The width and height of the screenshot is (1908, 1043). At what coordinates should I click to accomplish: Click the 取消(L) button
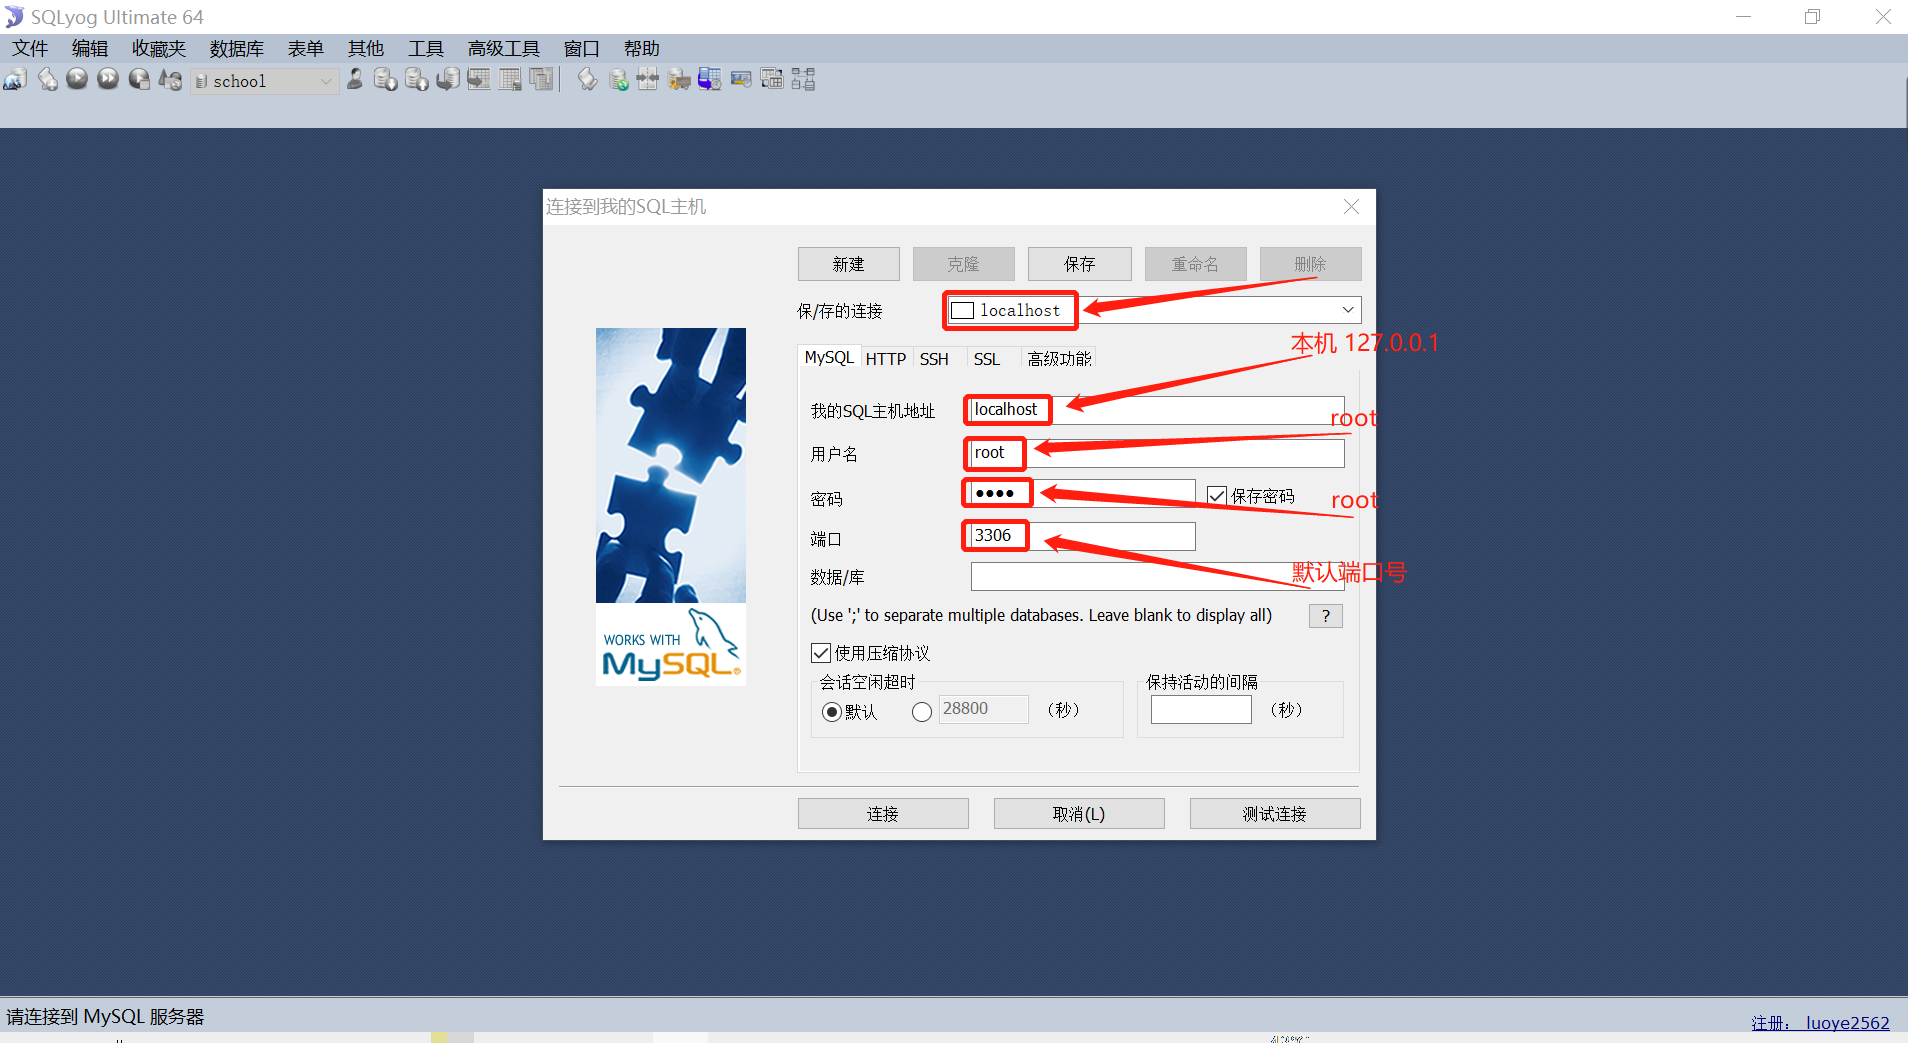[x=1079, y=814]
